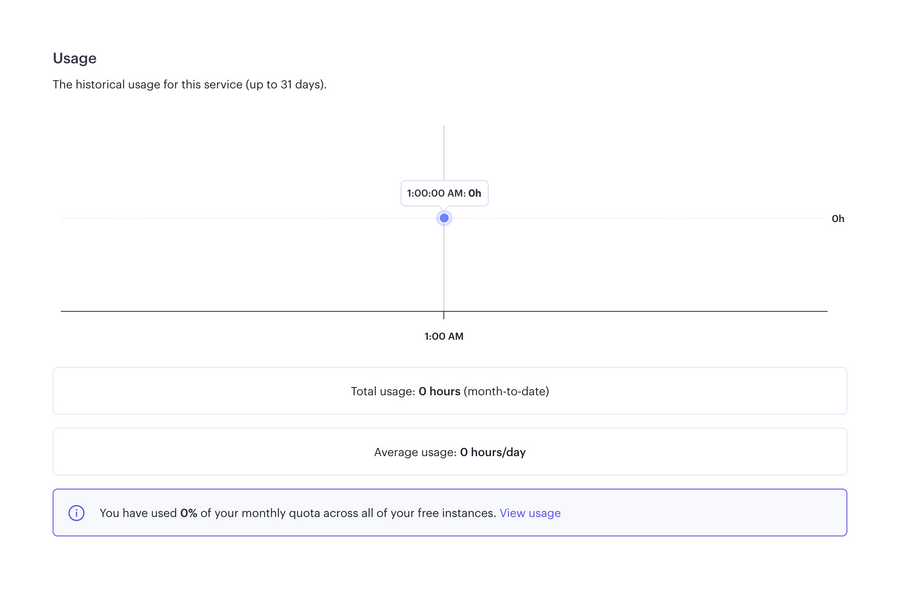The width and height of the screenshot is (900, 589).
Task: Click the 0h axis label on the right
Action: (838, 218)
